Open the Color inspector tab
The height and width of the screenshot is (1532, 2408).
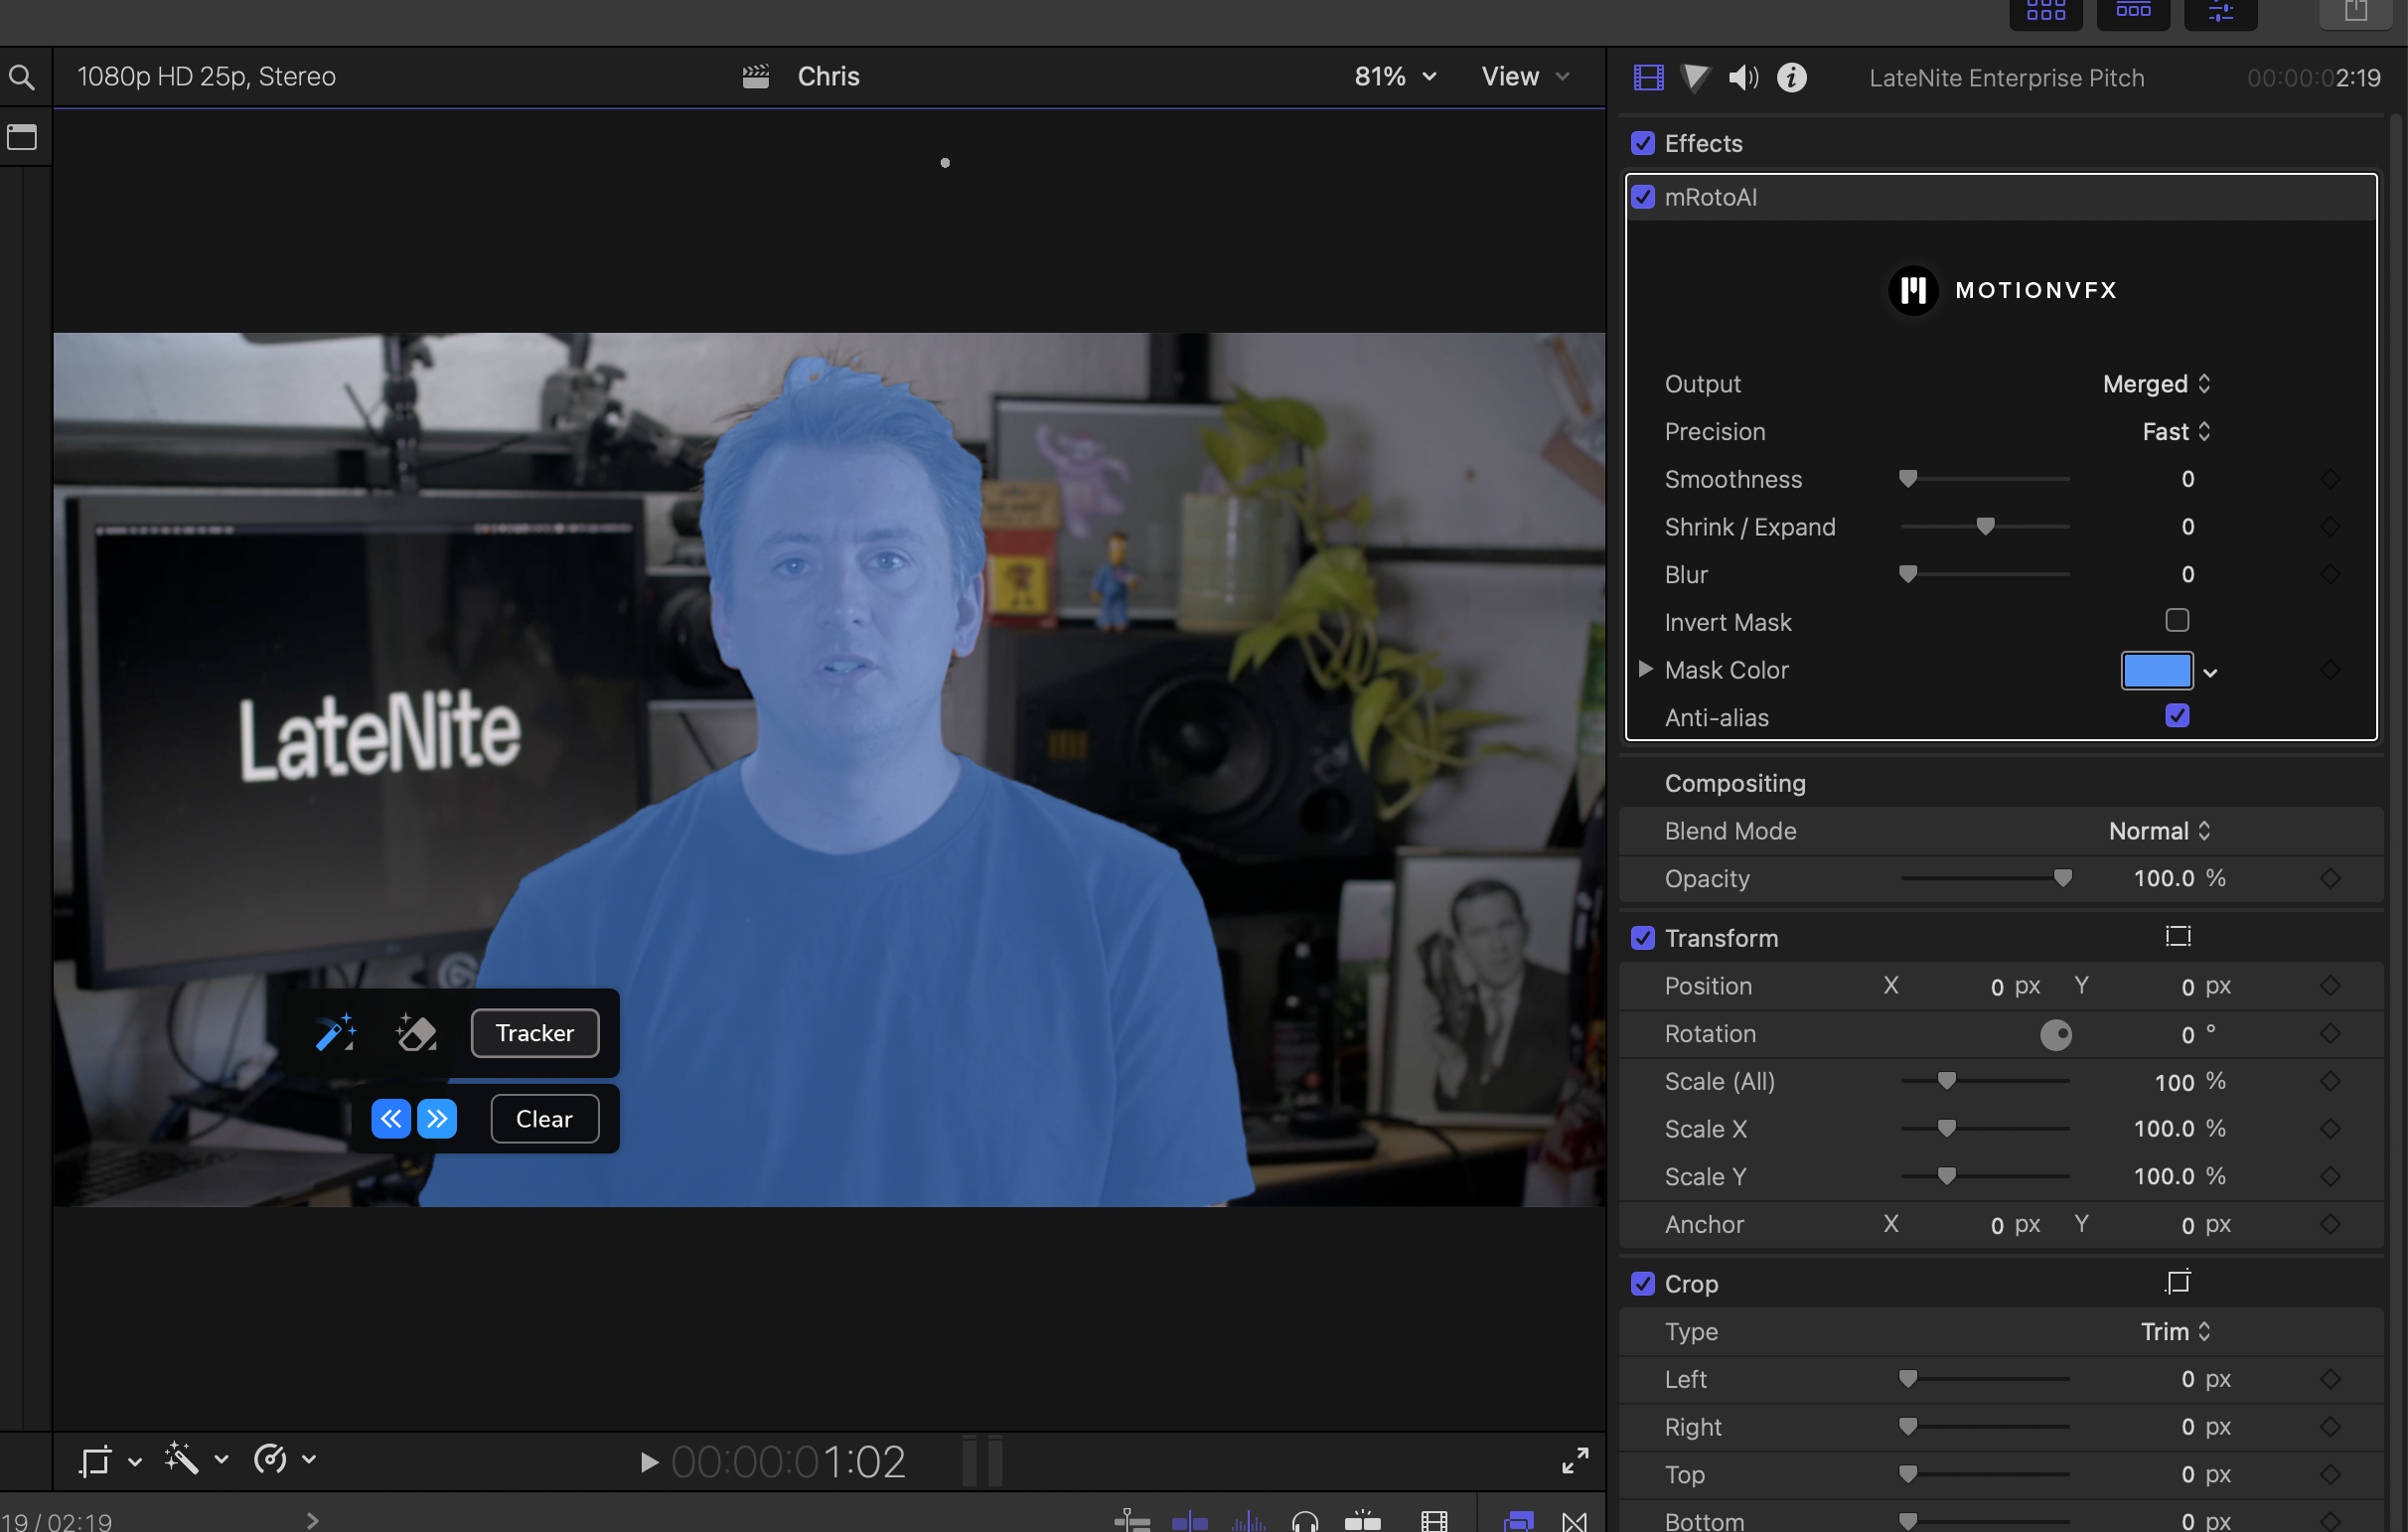coord(1696,77)
